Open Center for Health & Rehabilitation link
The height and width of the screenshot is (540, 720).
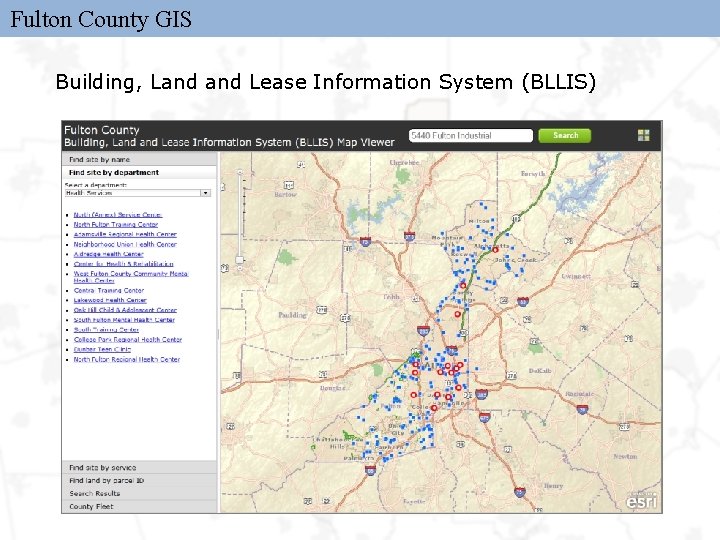tap(124, 264)
